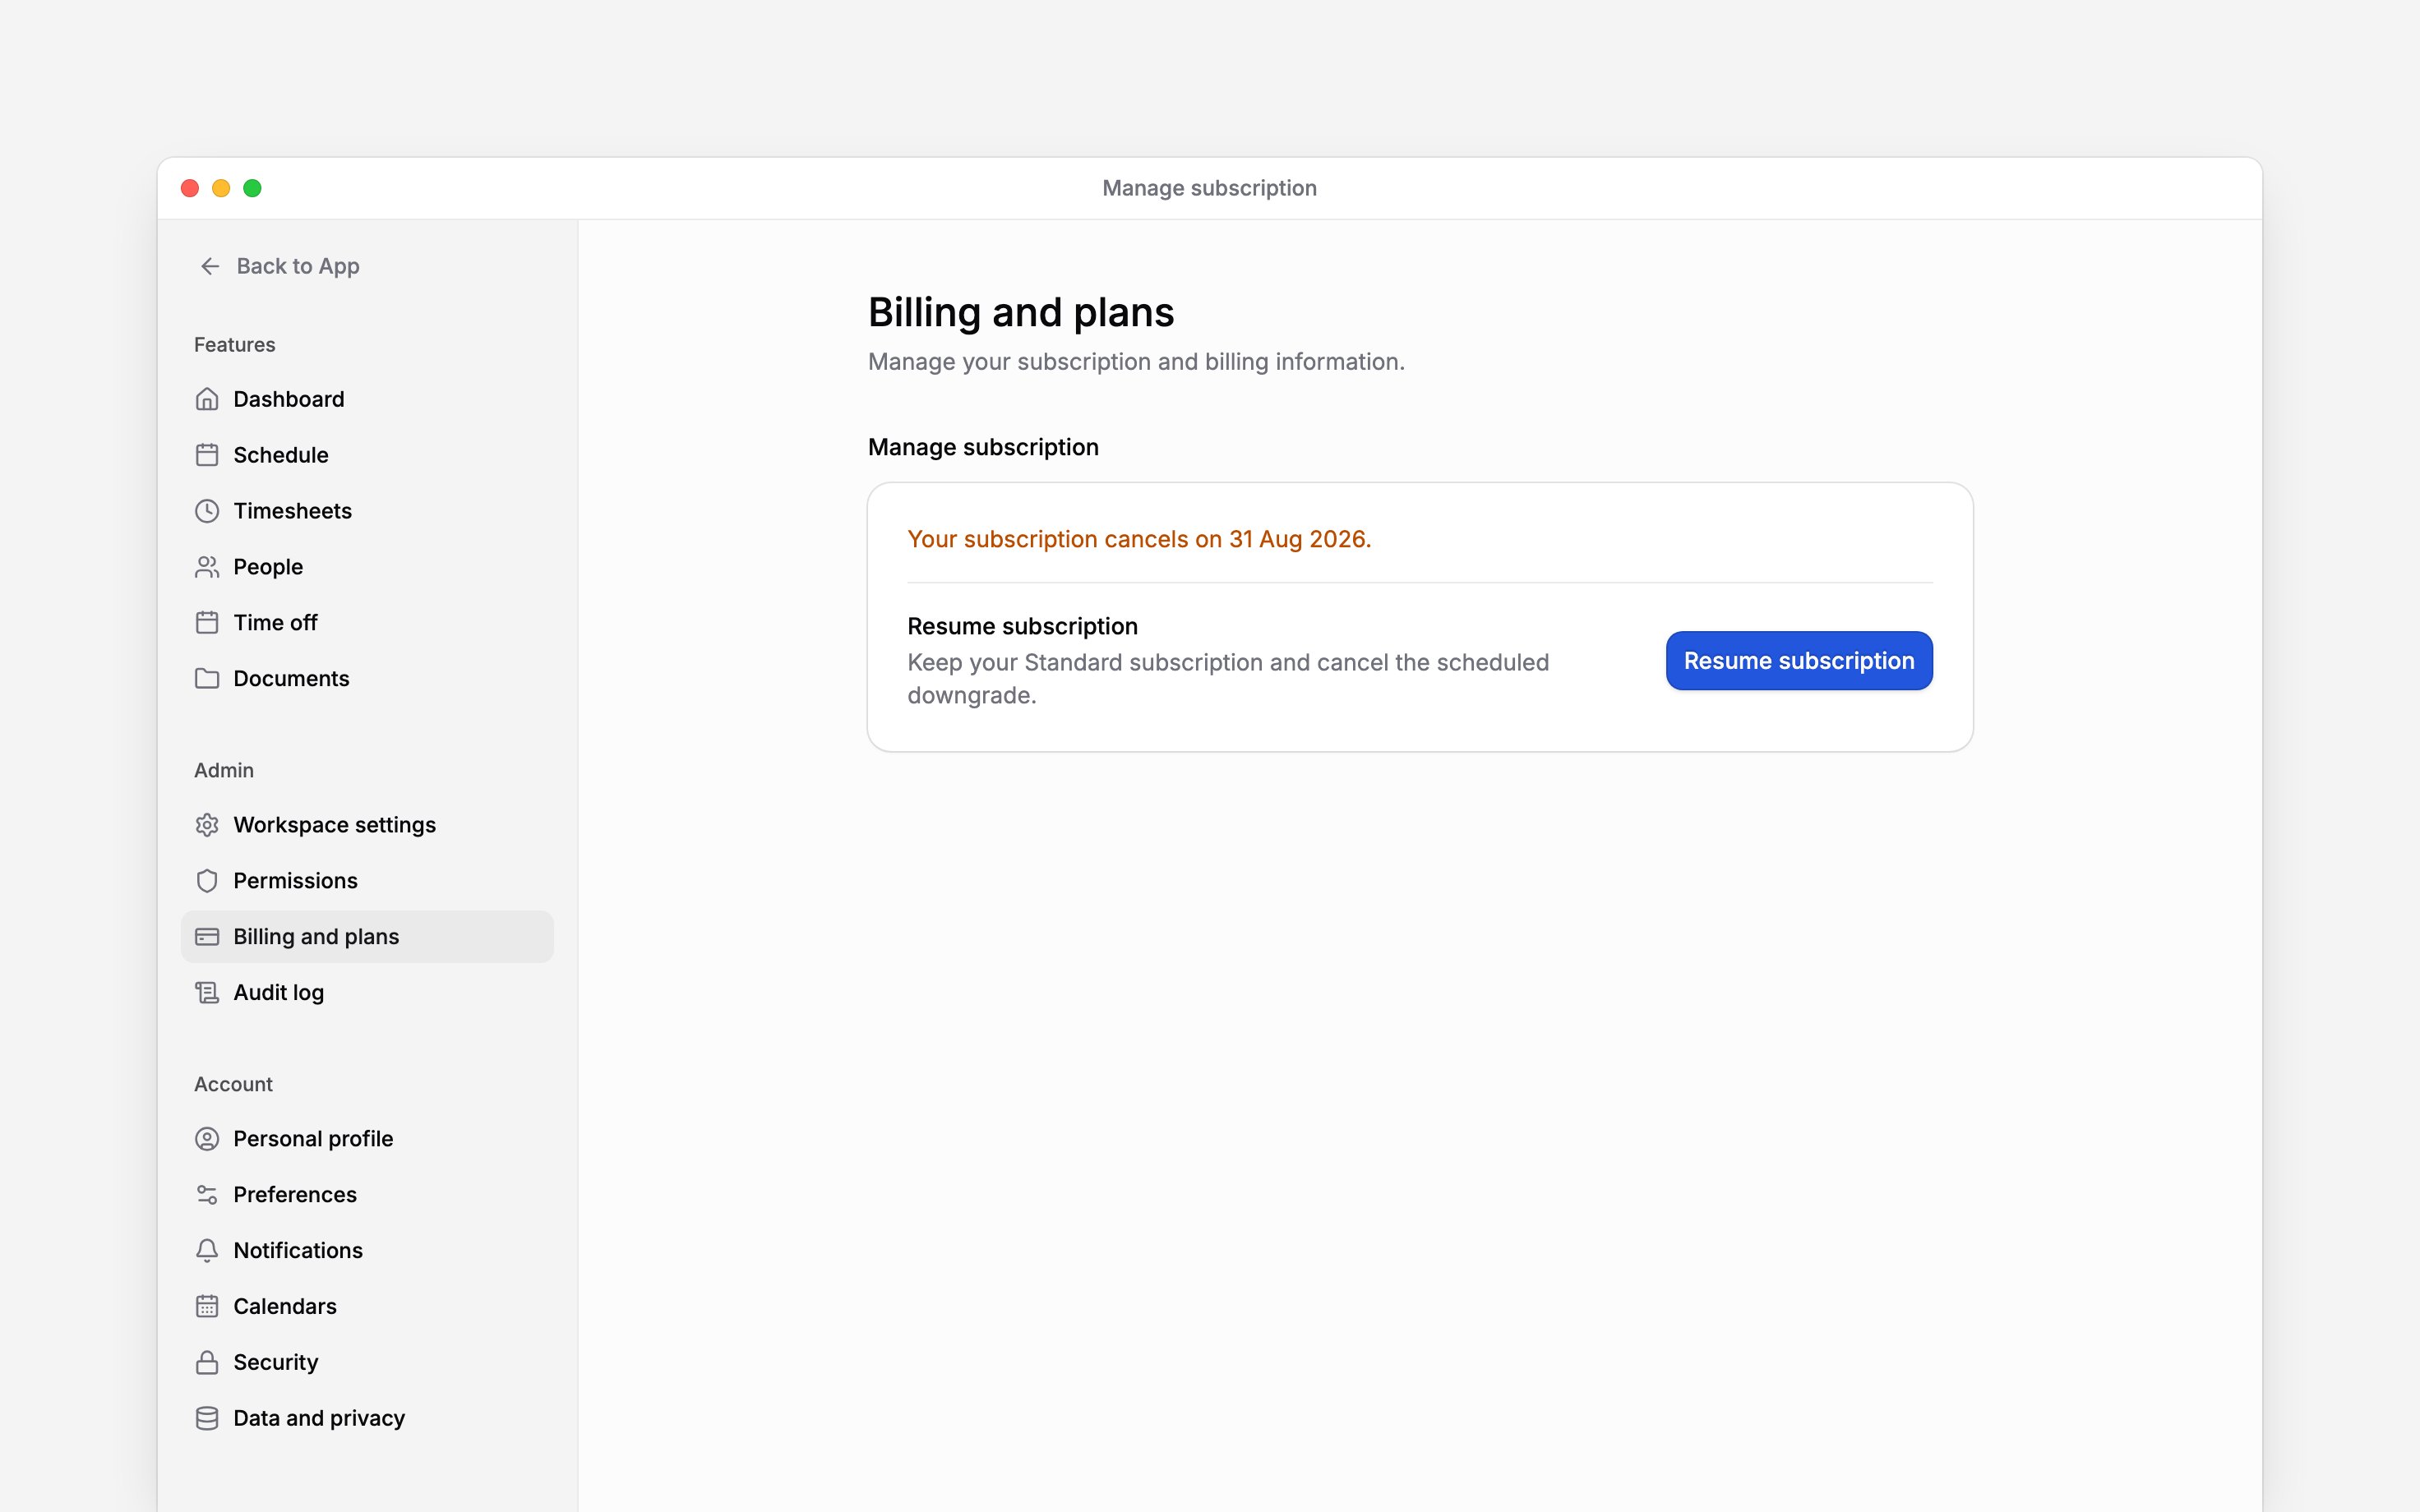
Task: Click the Calendars grid icon
Action: 207,1307
